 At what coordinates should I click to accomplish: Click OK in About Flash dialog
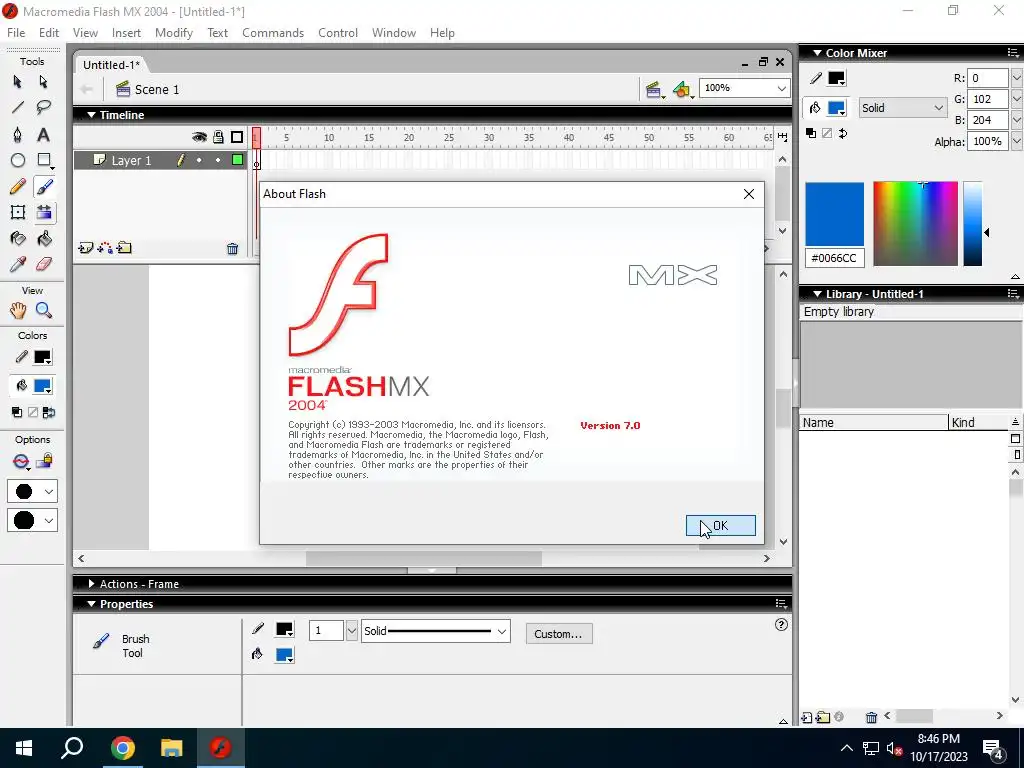[720, 526]
